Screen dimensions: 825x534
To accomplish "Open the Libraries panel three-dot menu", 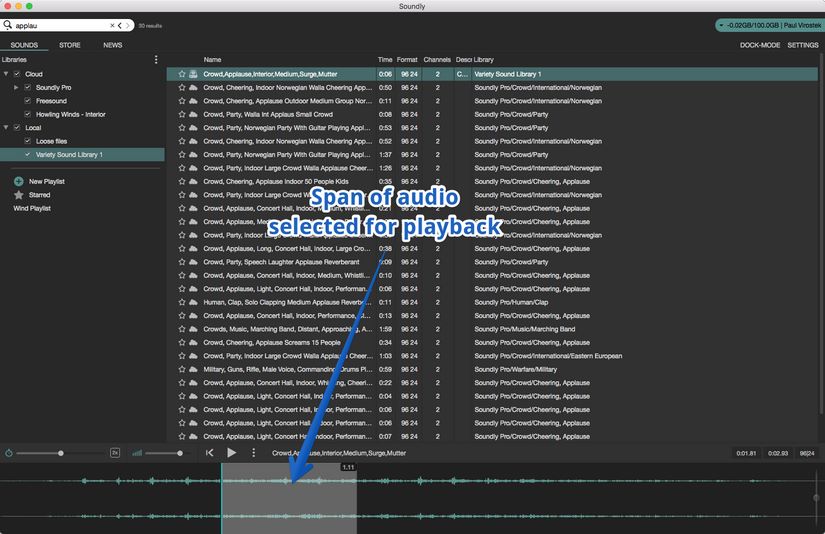I will (x=156, y=60).
